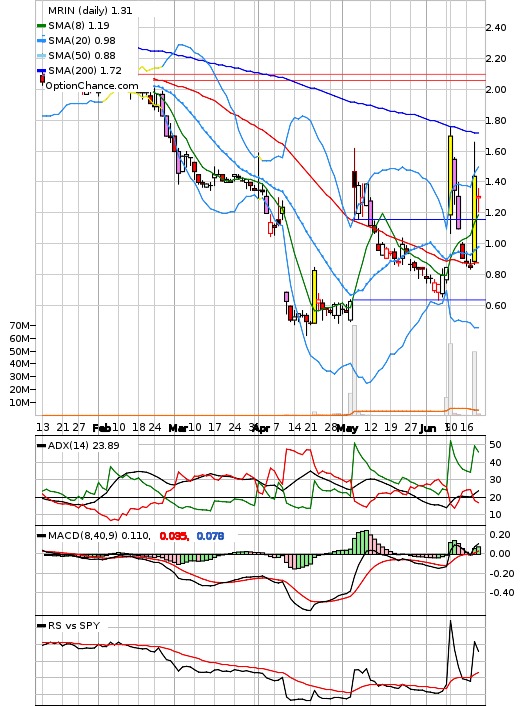Click the 1.60 price axis label
526x706 pixels.
[x=496, y=151]
